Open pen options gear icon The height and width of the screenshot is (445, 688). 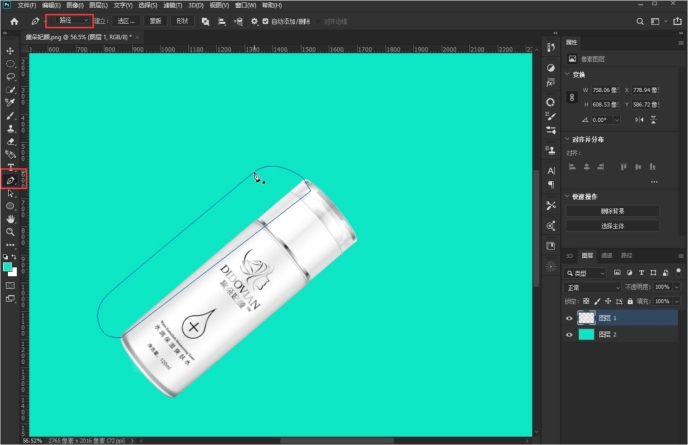(x=254, y=21)
